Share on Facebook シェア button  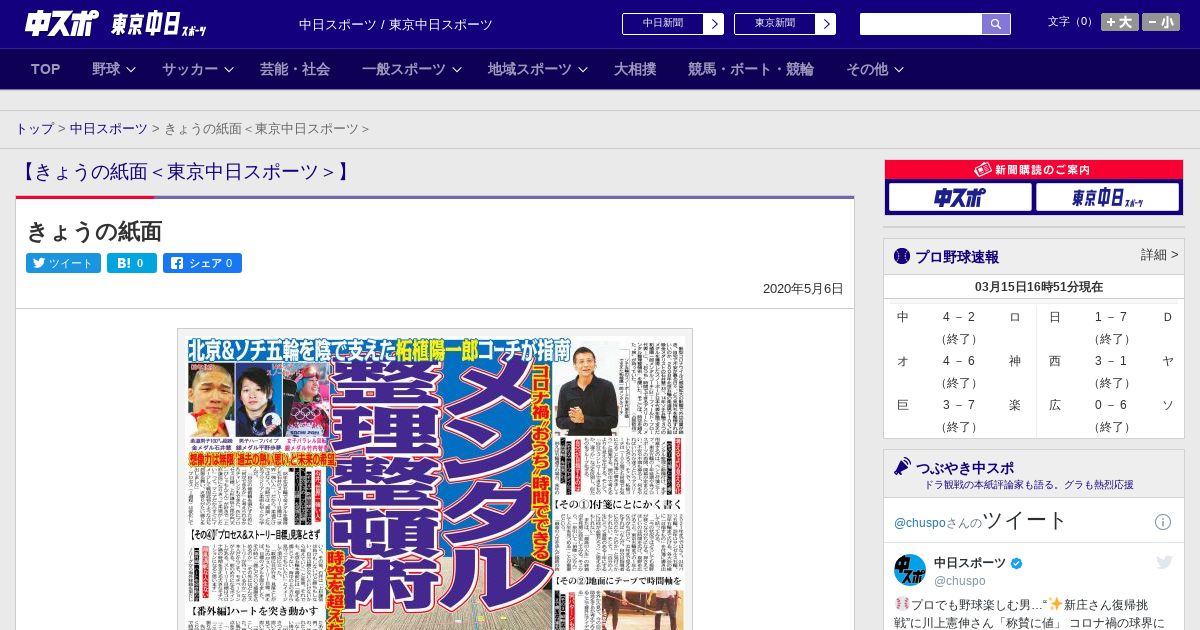pyautogui.click(x=202, y=263)
